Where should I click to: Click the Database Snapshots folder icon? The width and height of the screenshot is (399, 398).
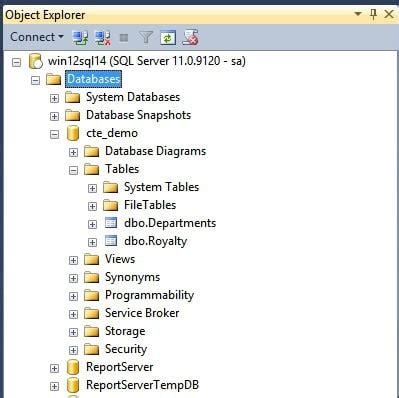tap(73, 115)
